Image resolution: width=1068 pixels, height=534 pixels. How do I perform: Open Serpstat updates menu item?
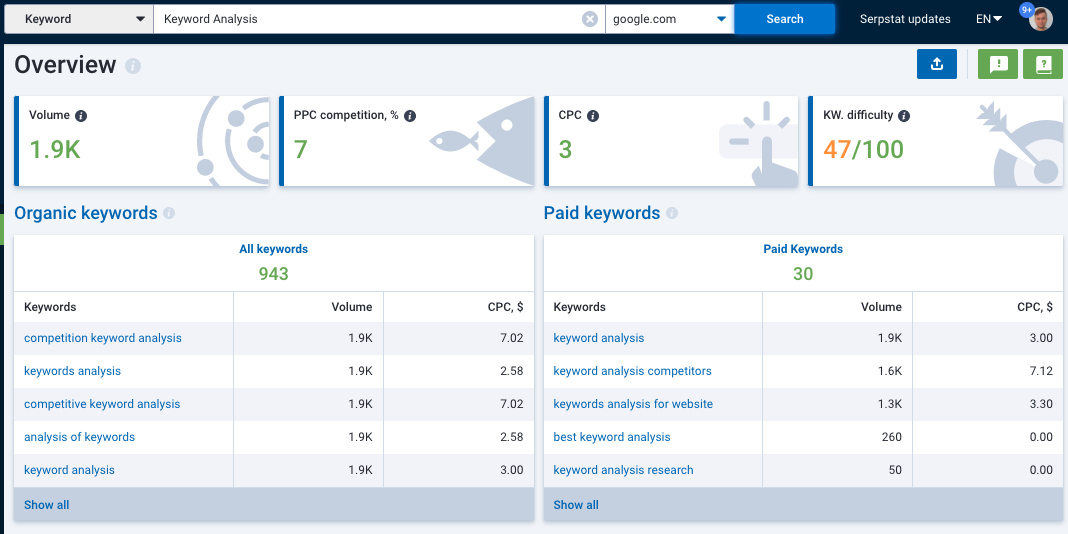coord(905,19)
